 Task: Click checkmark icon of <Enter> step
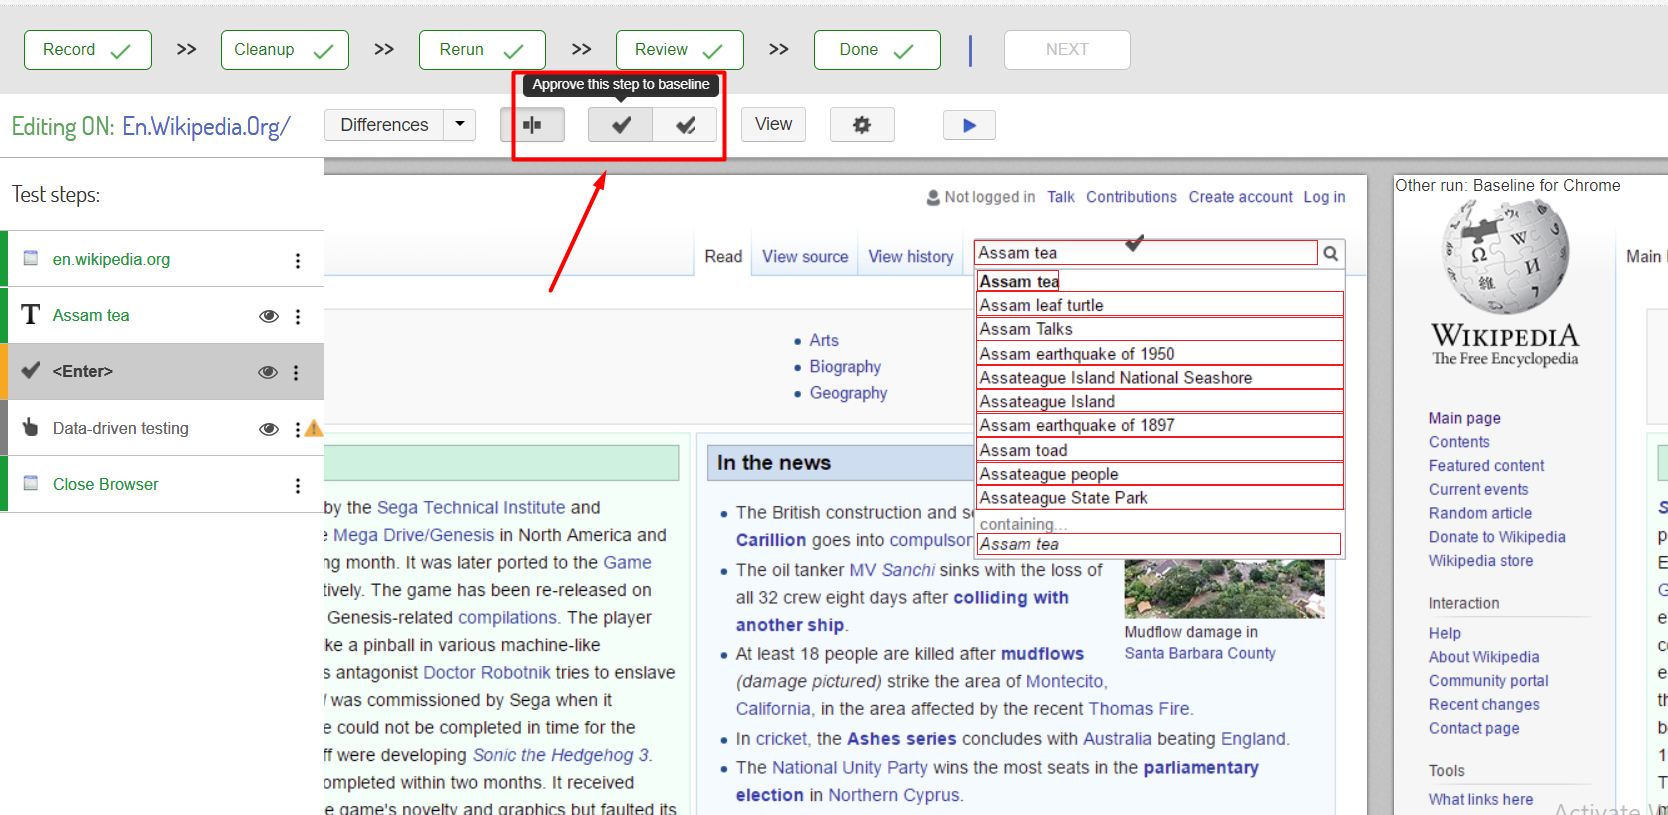(x=31, y=370)
